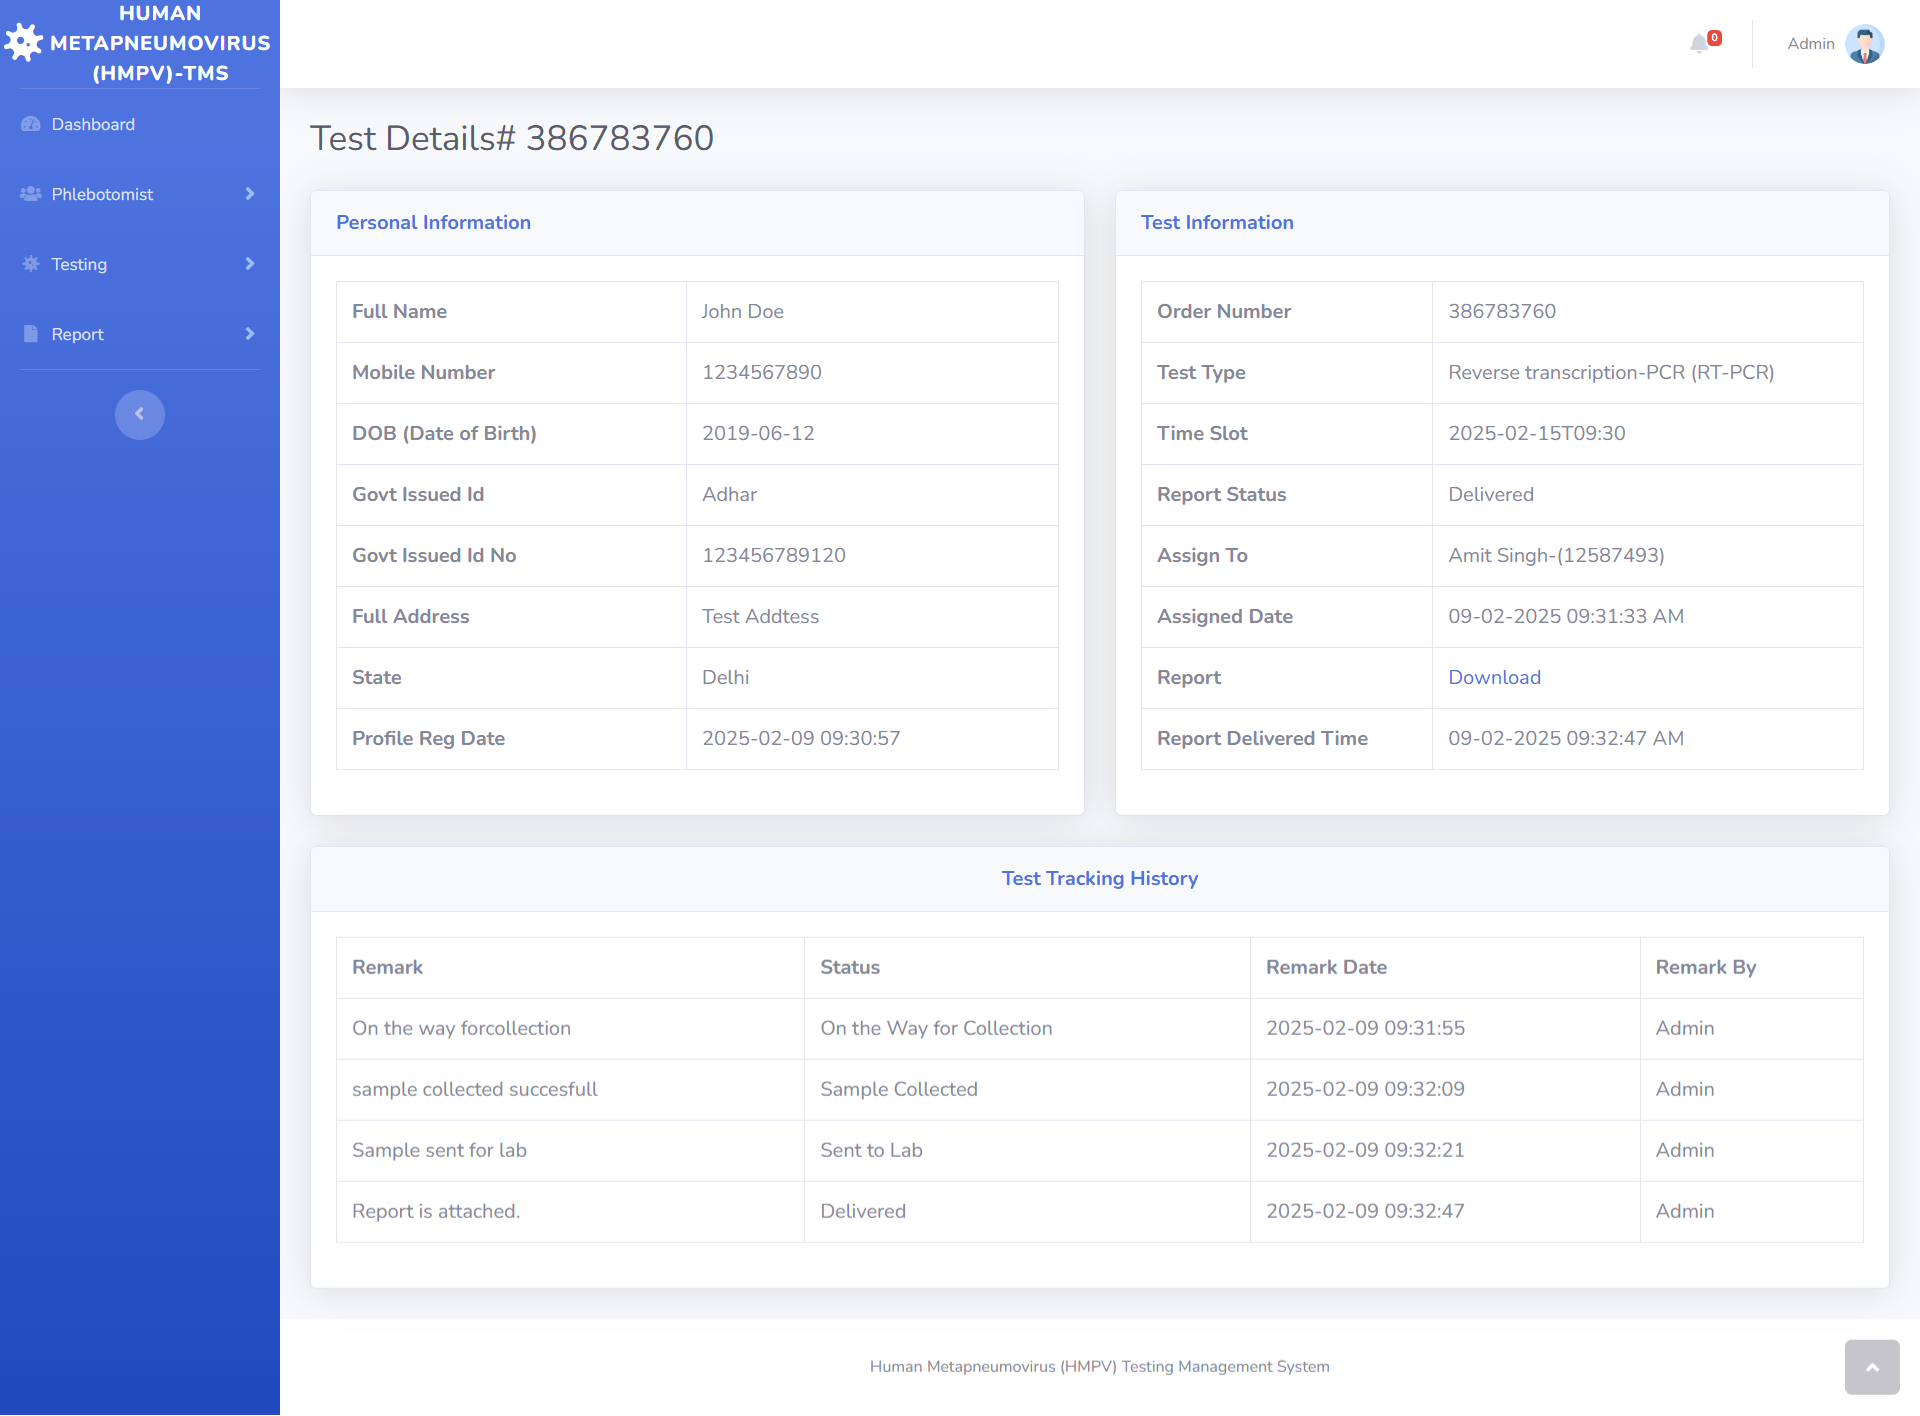Click the Test Tracking History heading
The image size is (1920, 1416).
pos(1100,878)
